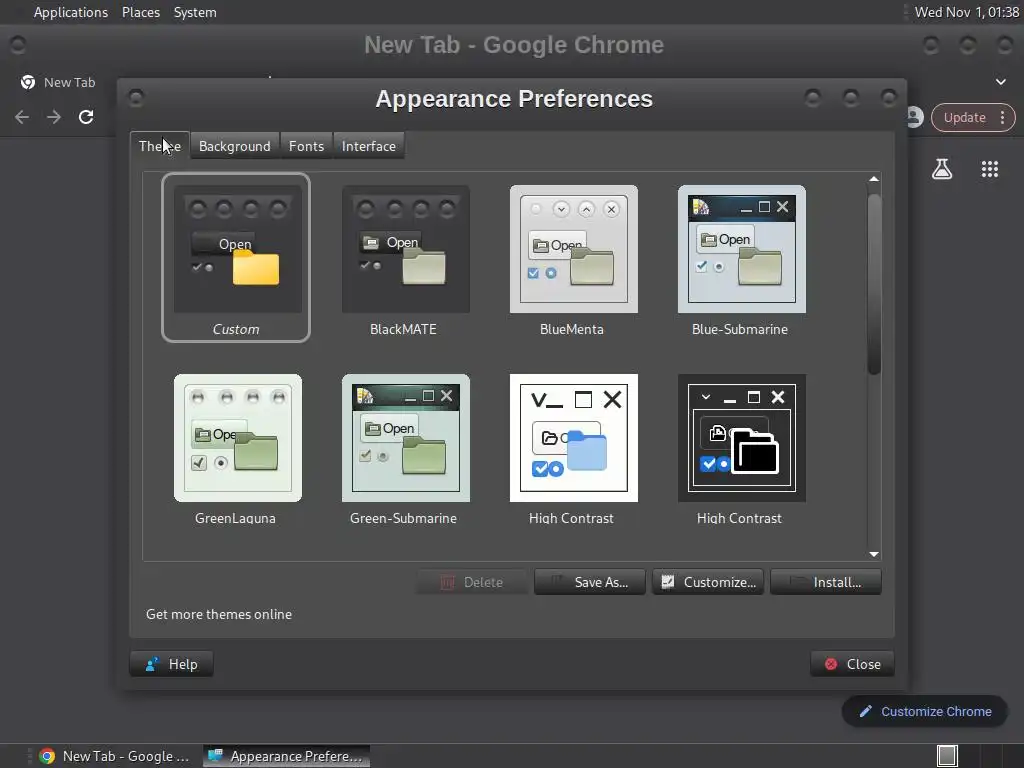Go forward in Chrome
1024x768 pixels.
[54, 117]
